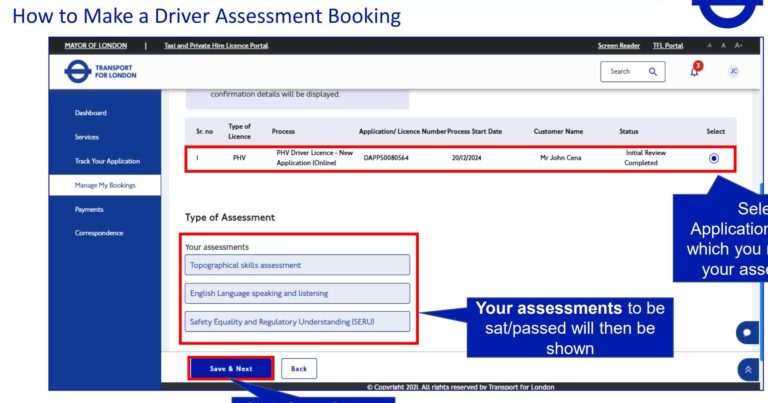Click the scroll-to-top double chevron button

(x=748, y=370)
